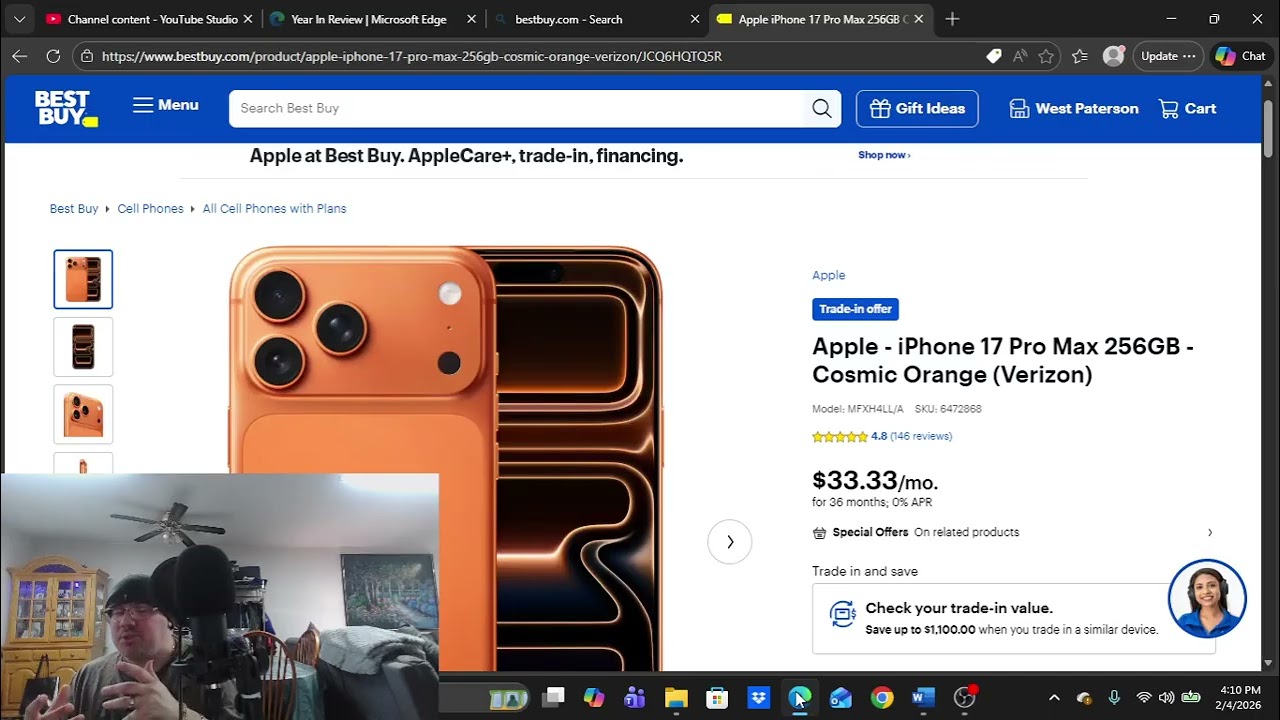The image size is (1280, 720).
Task: Open Read aloud in the address bar
Action: (1020, 56)
